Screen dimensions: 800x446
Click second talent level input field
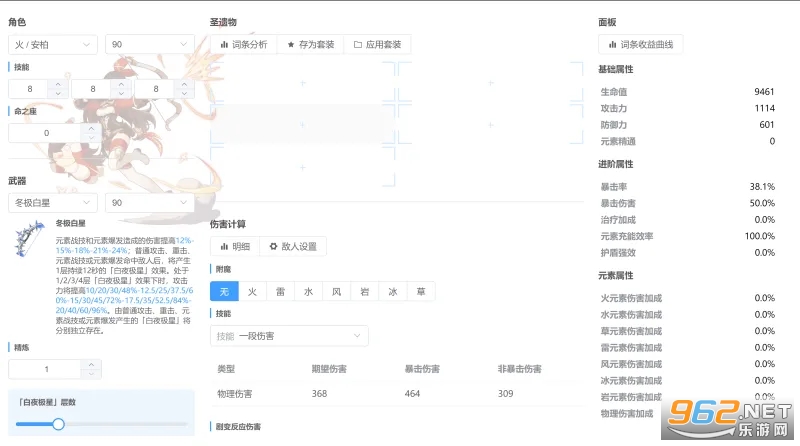(x=93, y=89)
